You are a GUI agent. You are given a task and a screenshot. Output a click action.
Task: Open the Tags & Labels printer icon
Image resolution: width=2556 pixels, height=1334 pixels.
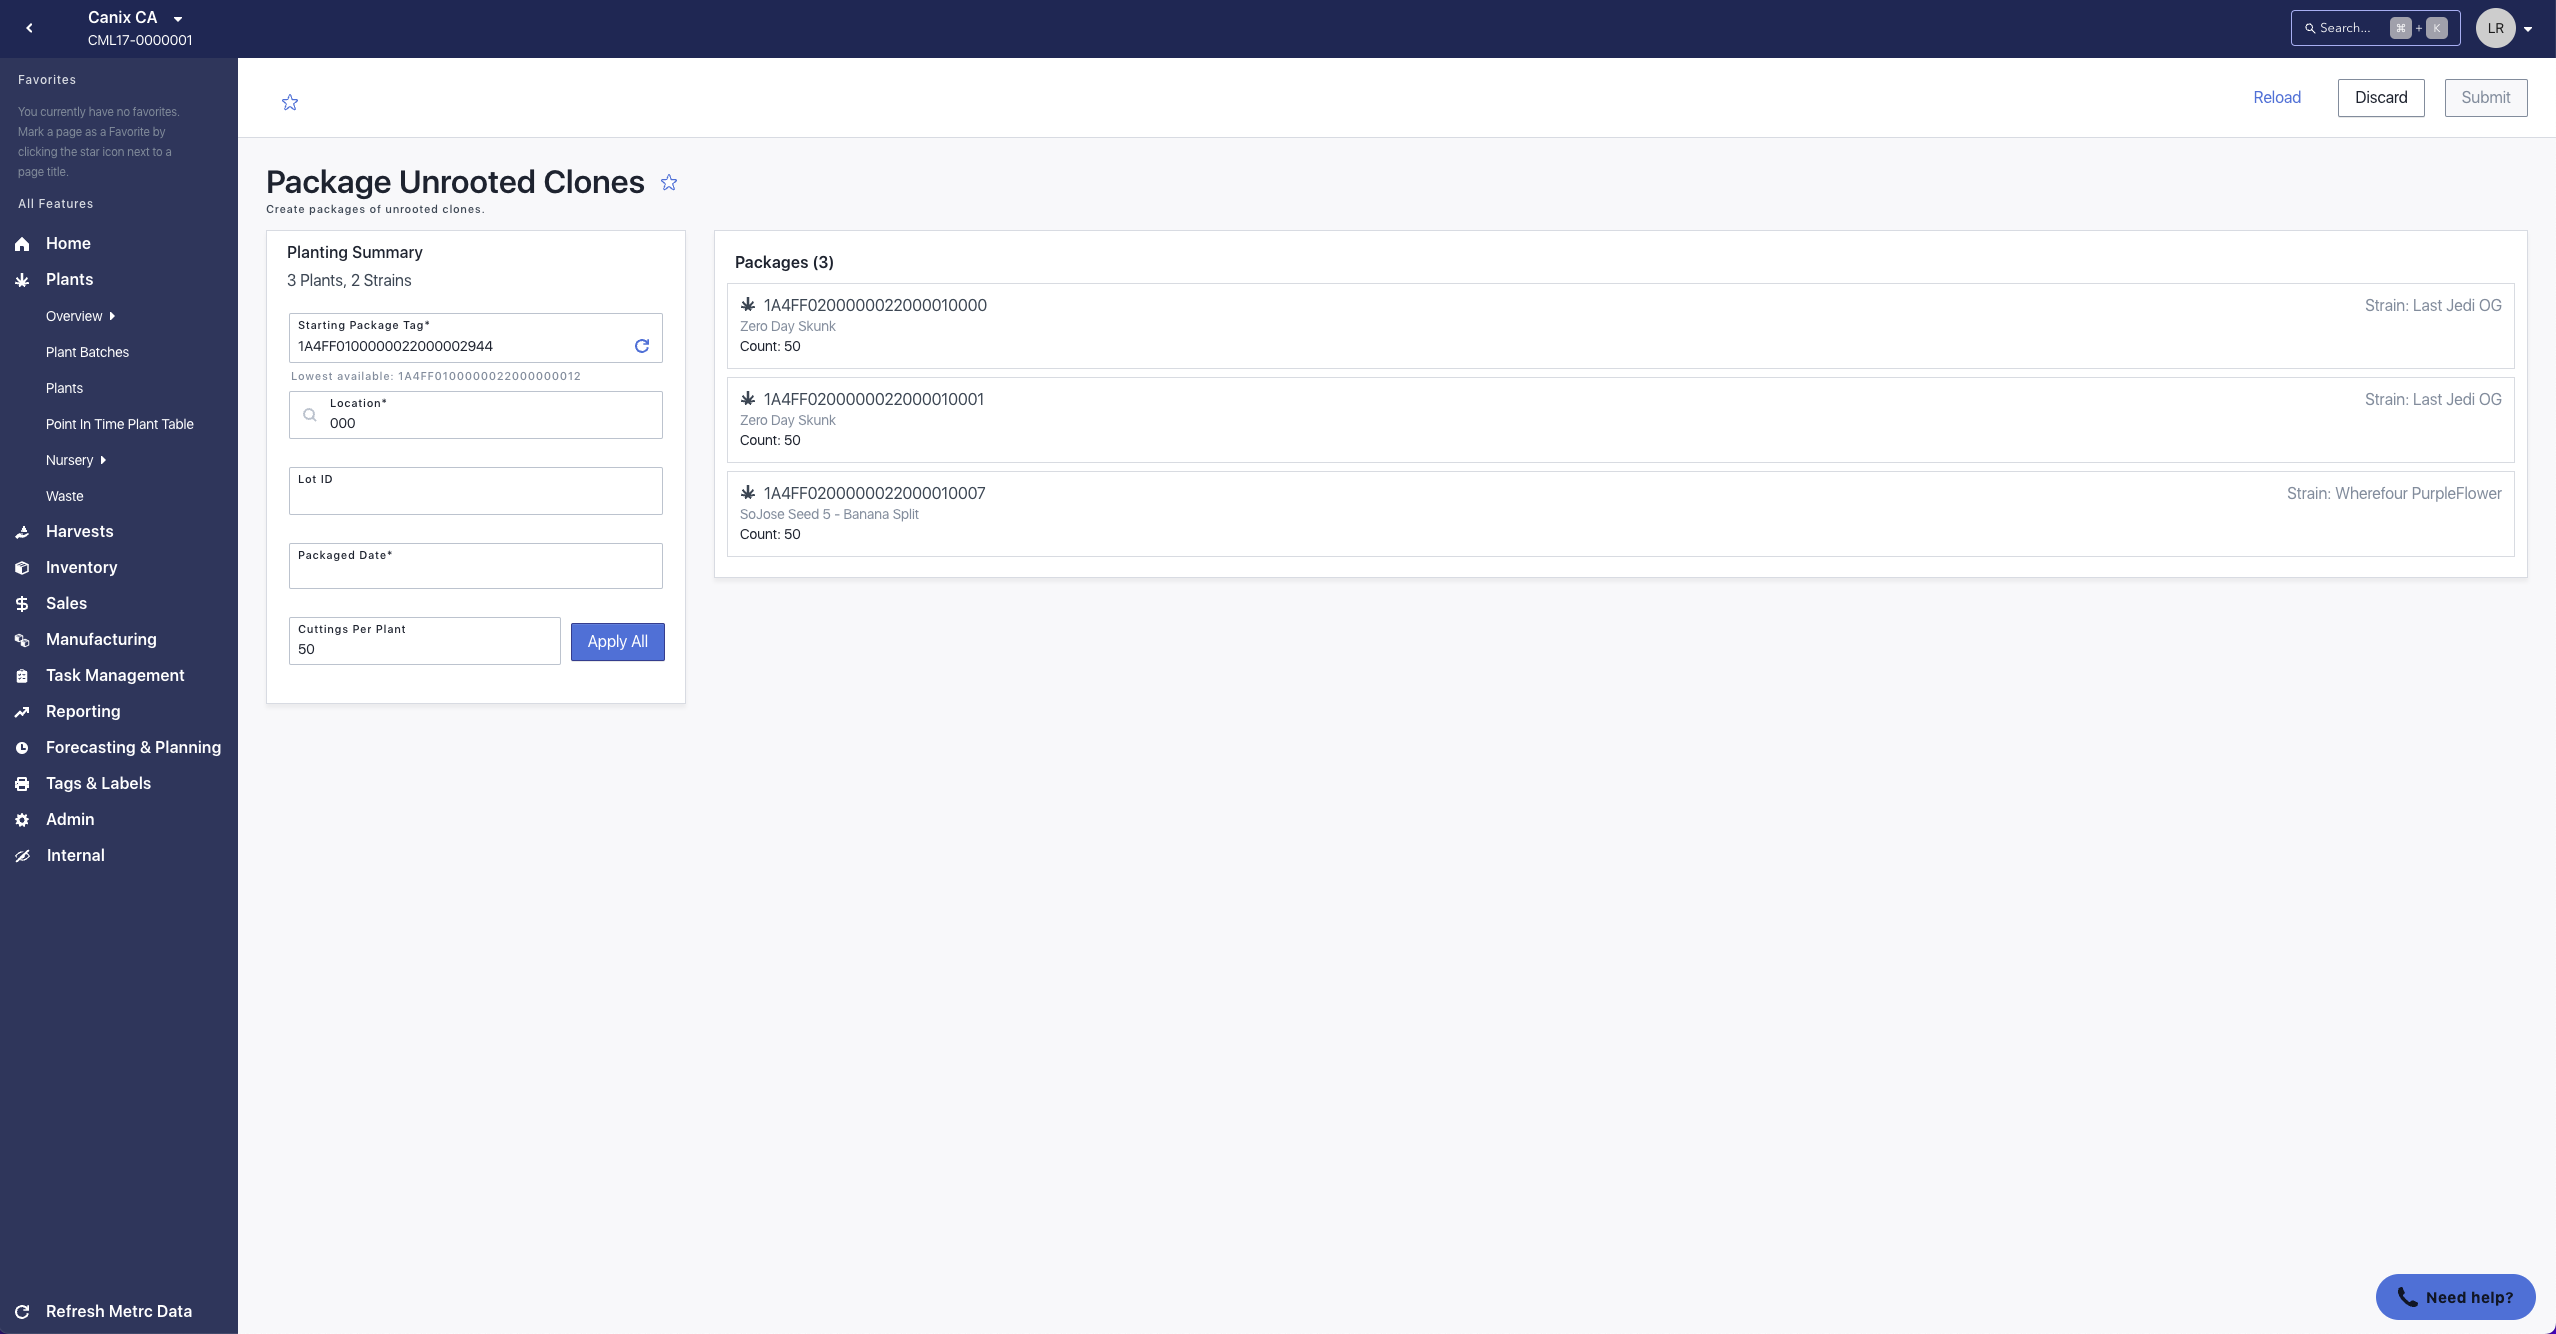click(x=22, y=784)
